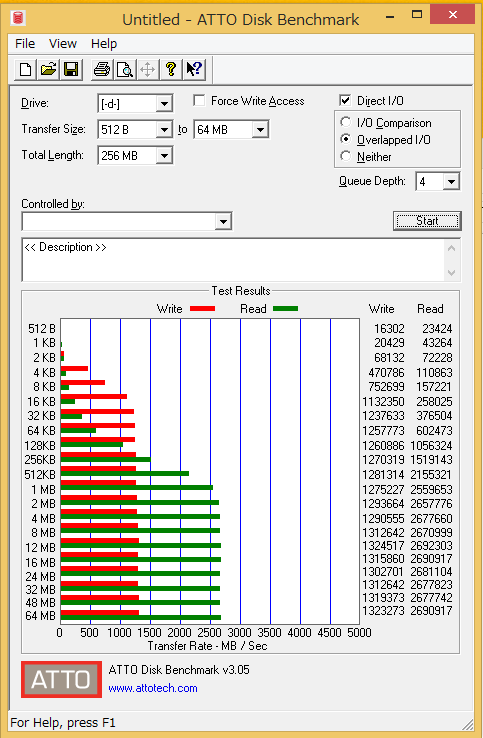Click inside the Description text box

(x=233, y=260)
